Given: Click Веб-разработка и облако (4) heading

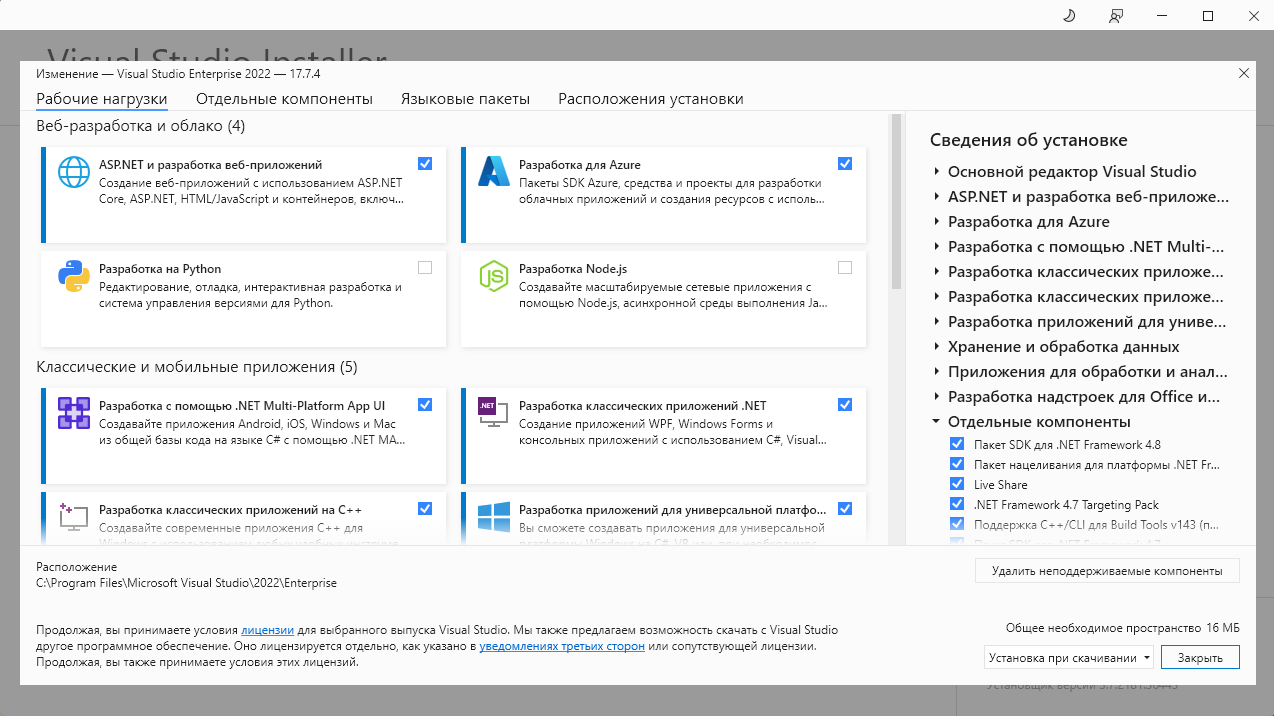Looking at the screenshot, I should [140, 126].
